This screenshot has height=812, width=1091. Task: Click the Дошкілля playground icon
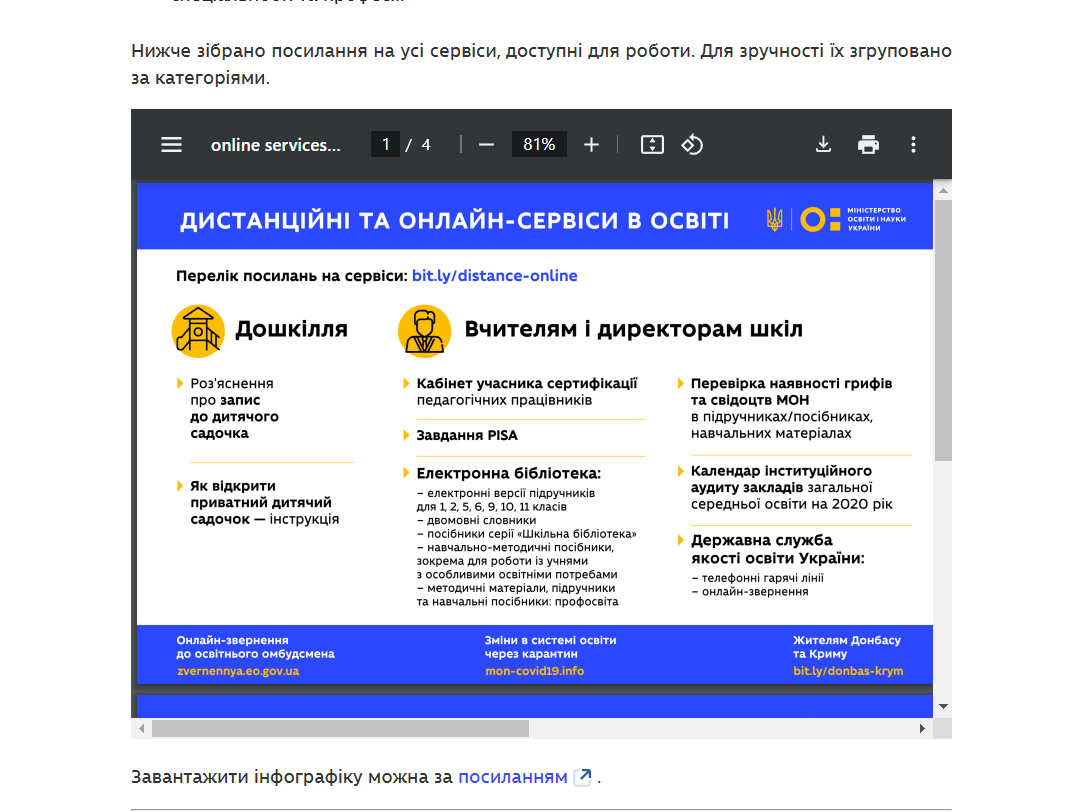[x=197, y=331]
